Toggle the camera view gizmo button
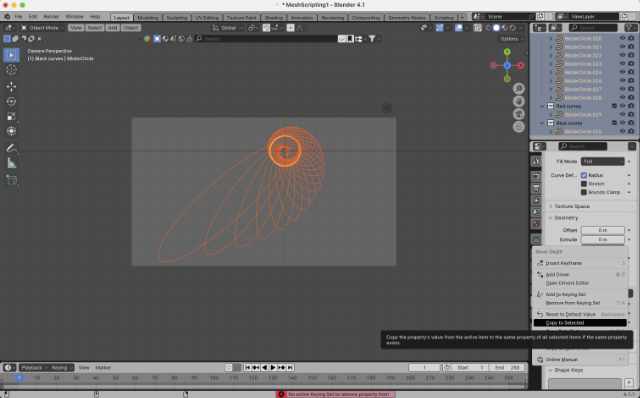Image resolution: width=640 pixels, height=398 pixels. point(519,114)
